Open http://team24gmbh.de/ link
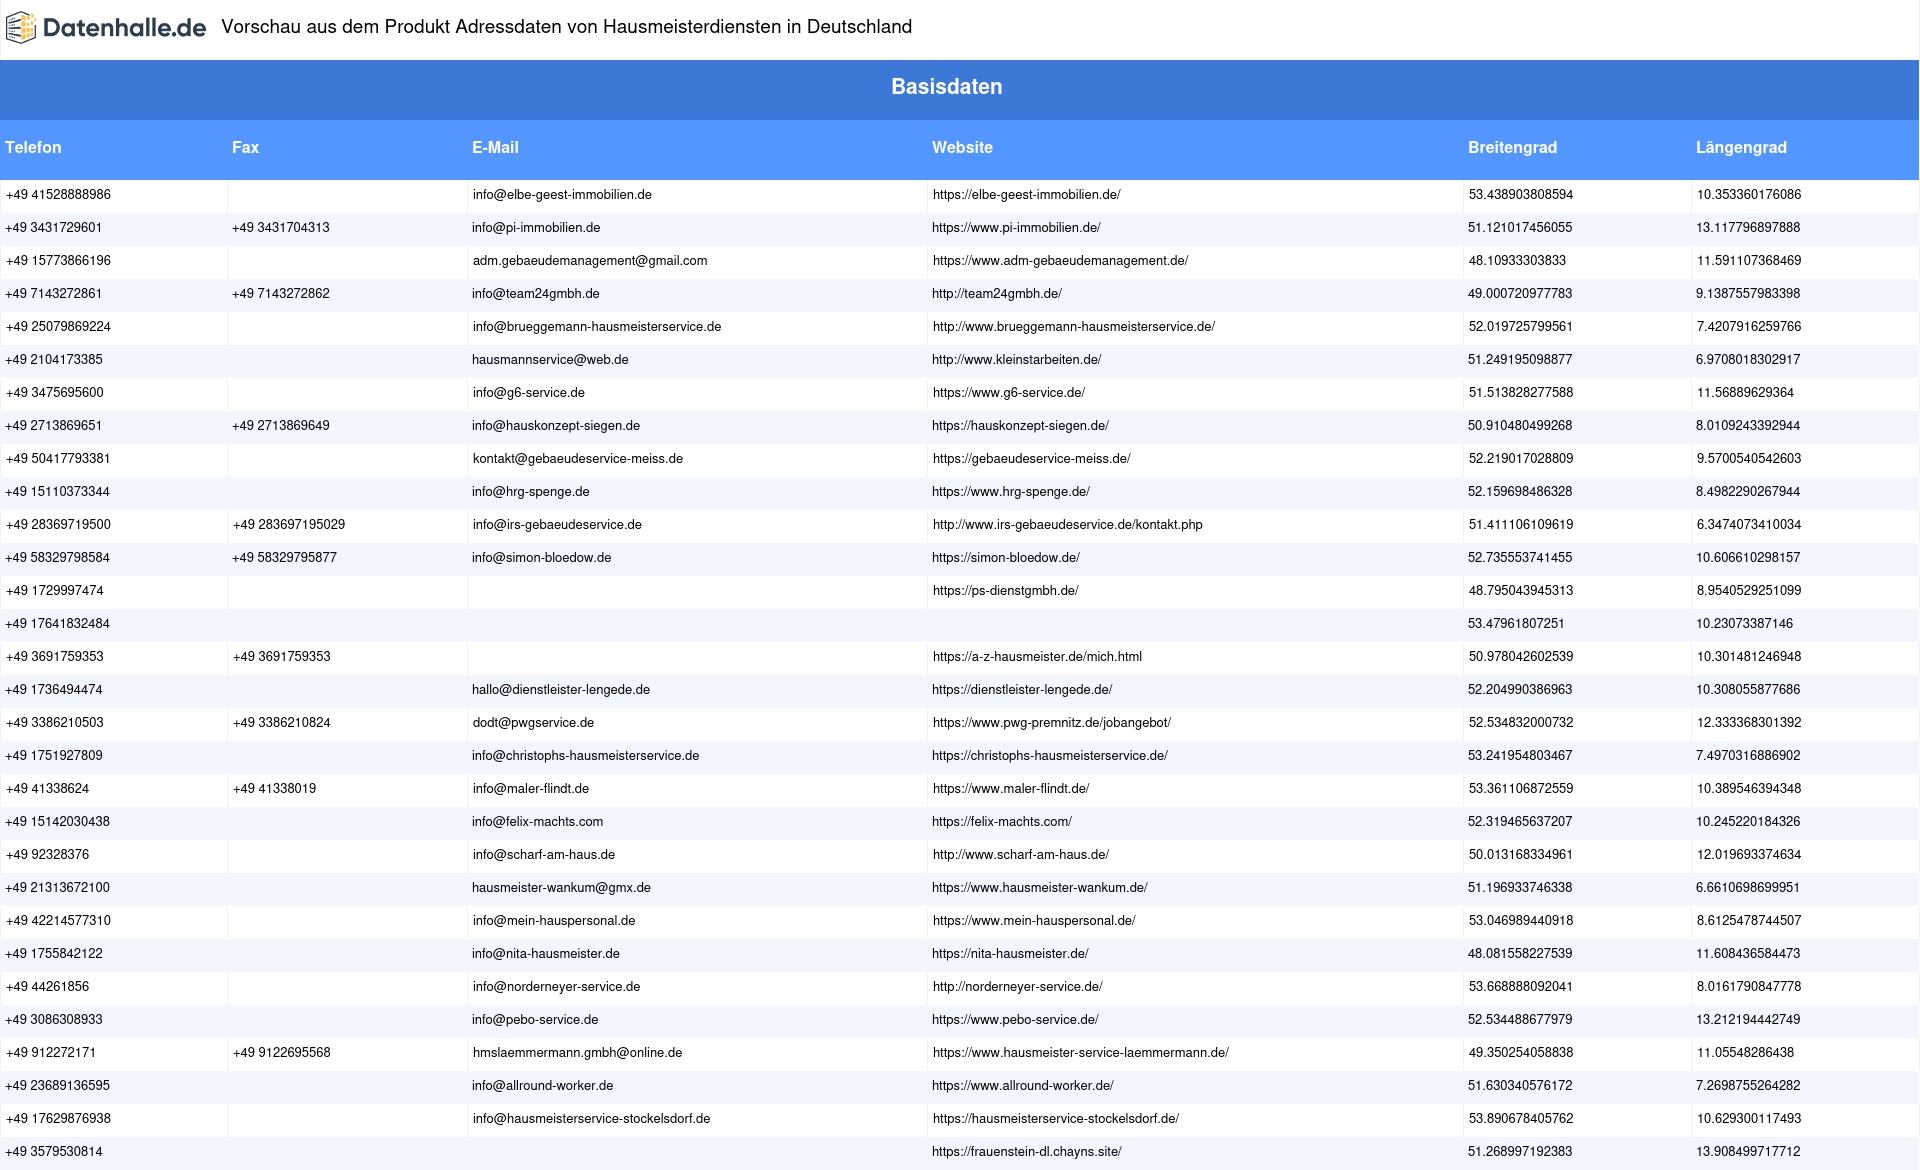1920x1170 pixels. tap(997, 294)
